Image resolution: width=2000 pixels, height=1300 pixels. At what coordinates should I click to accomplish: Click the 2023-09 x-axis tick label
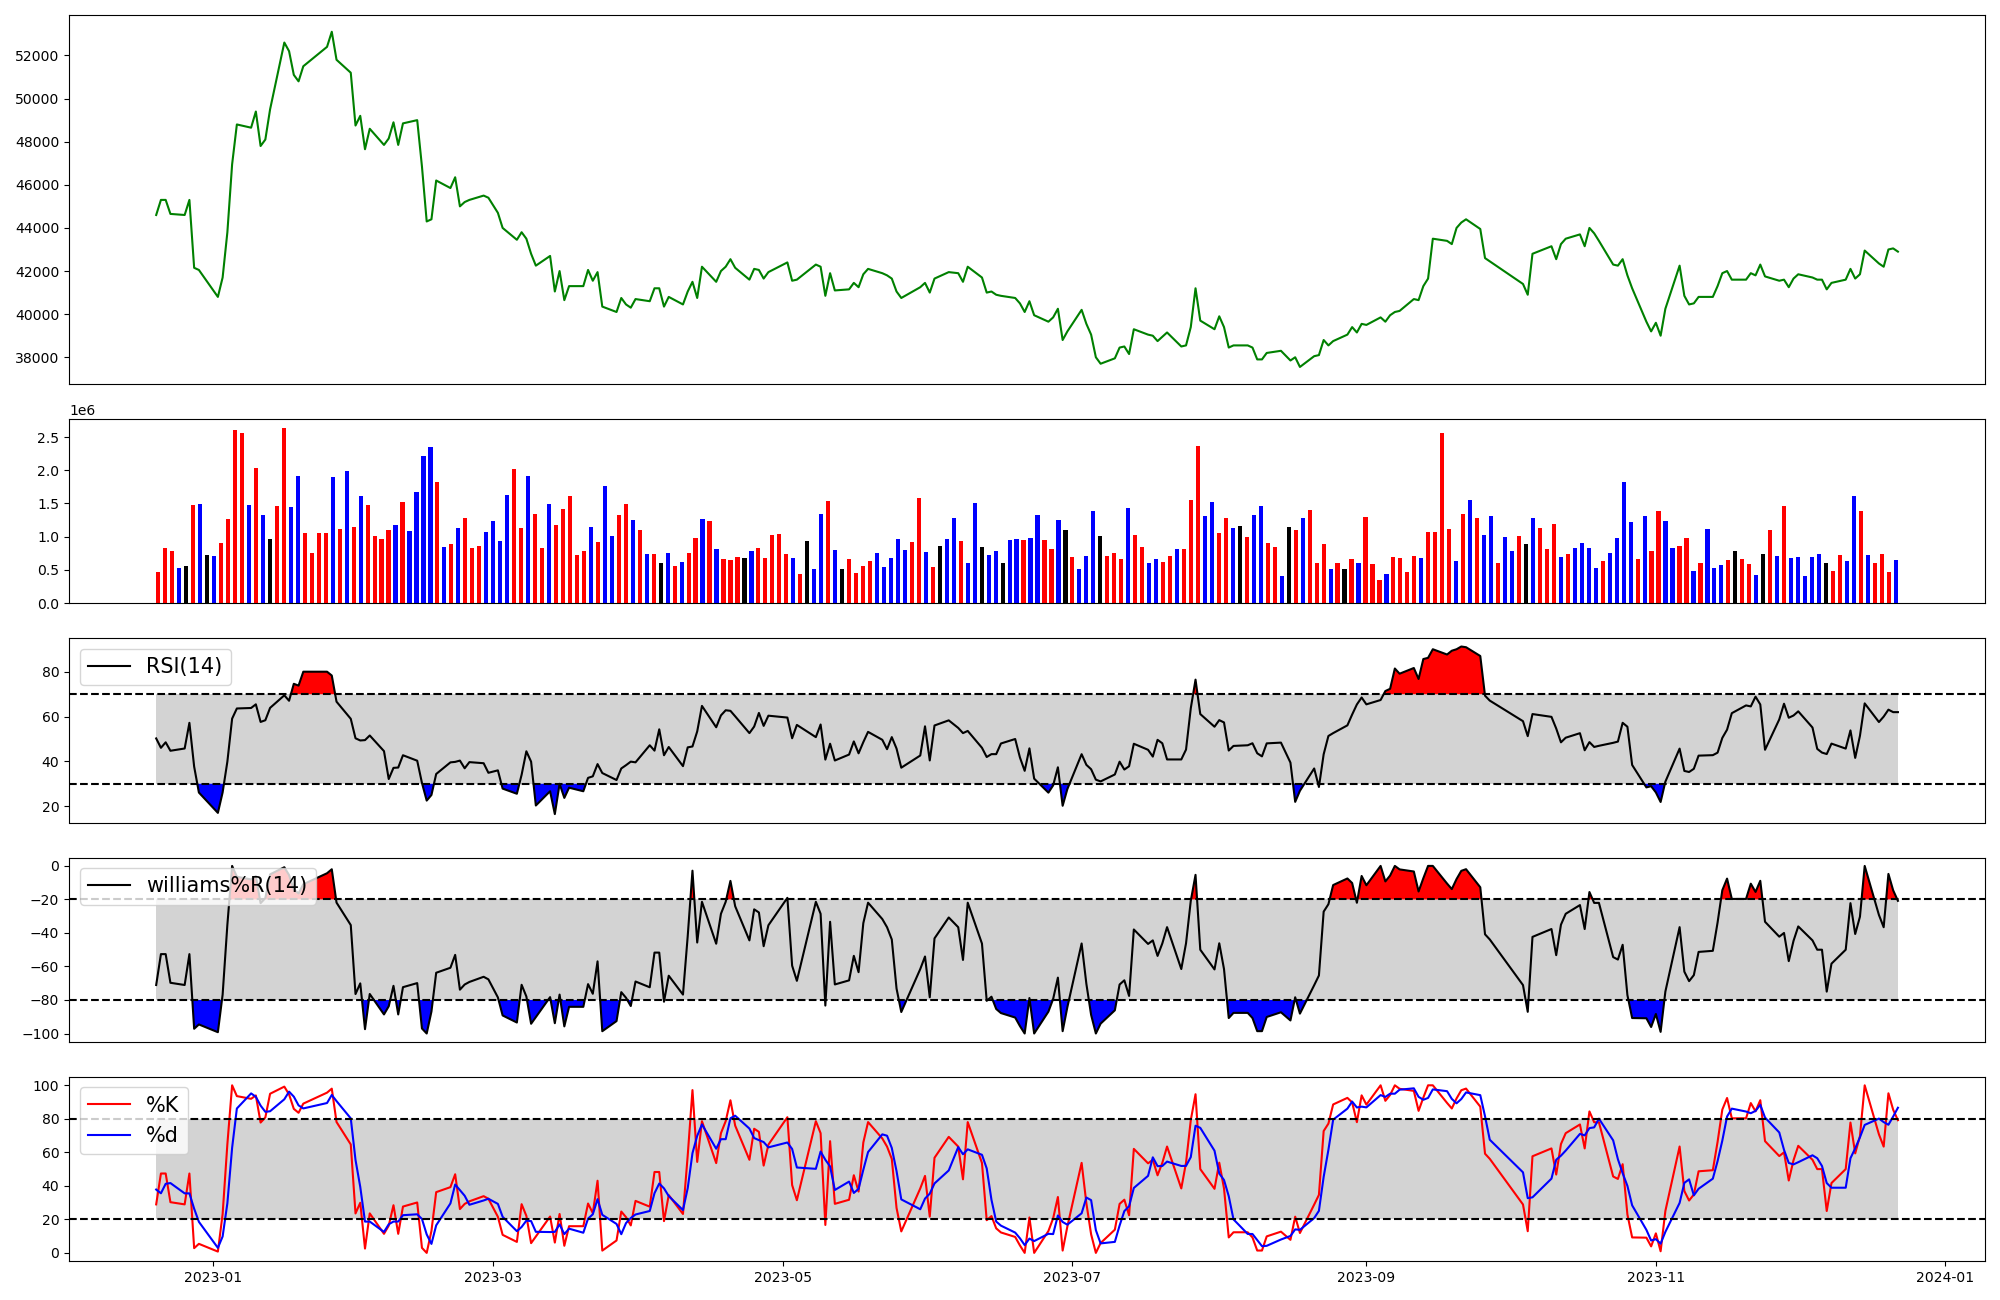(x=1365, y=1277)
